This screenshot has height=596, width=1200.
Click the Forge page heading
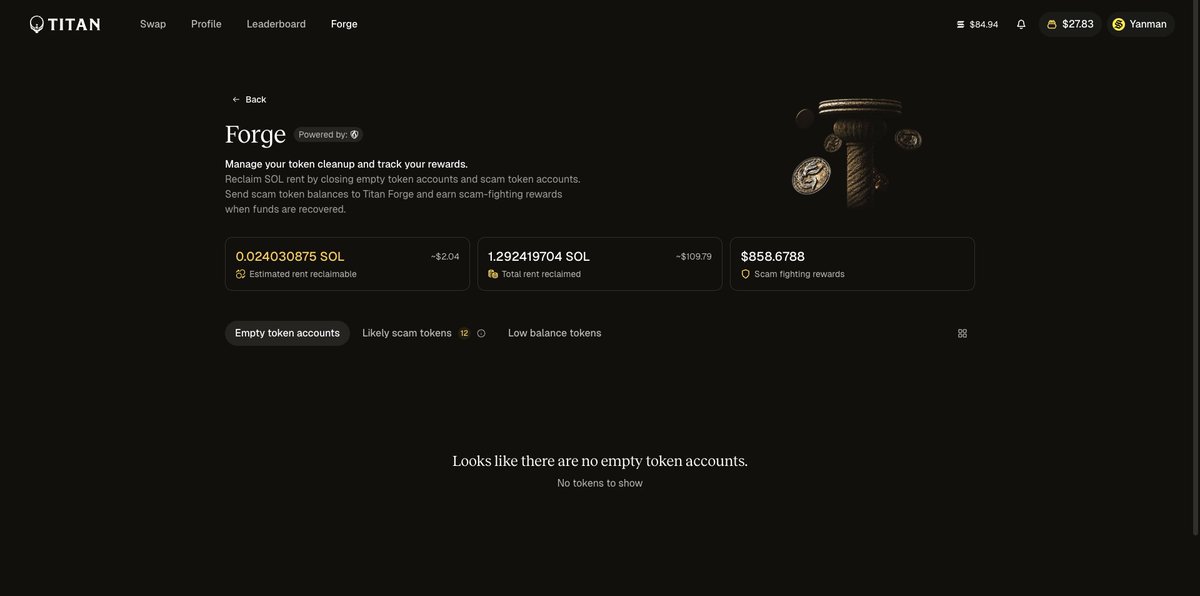(x=255, y=134)
